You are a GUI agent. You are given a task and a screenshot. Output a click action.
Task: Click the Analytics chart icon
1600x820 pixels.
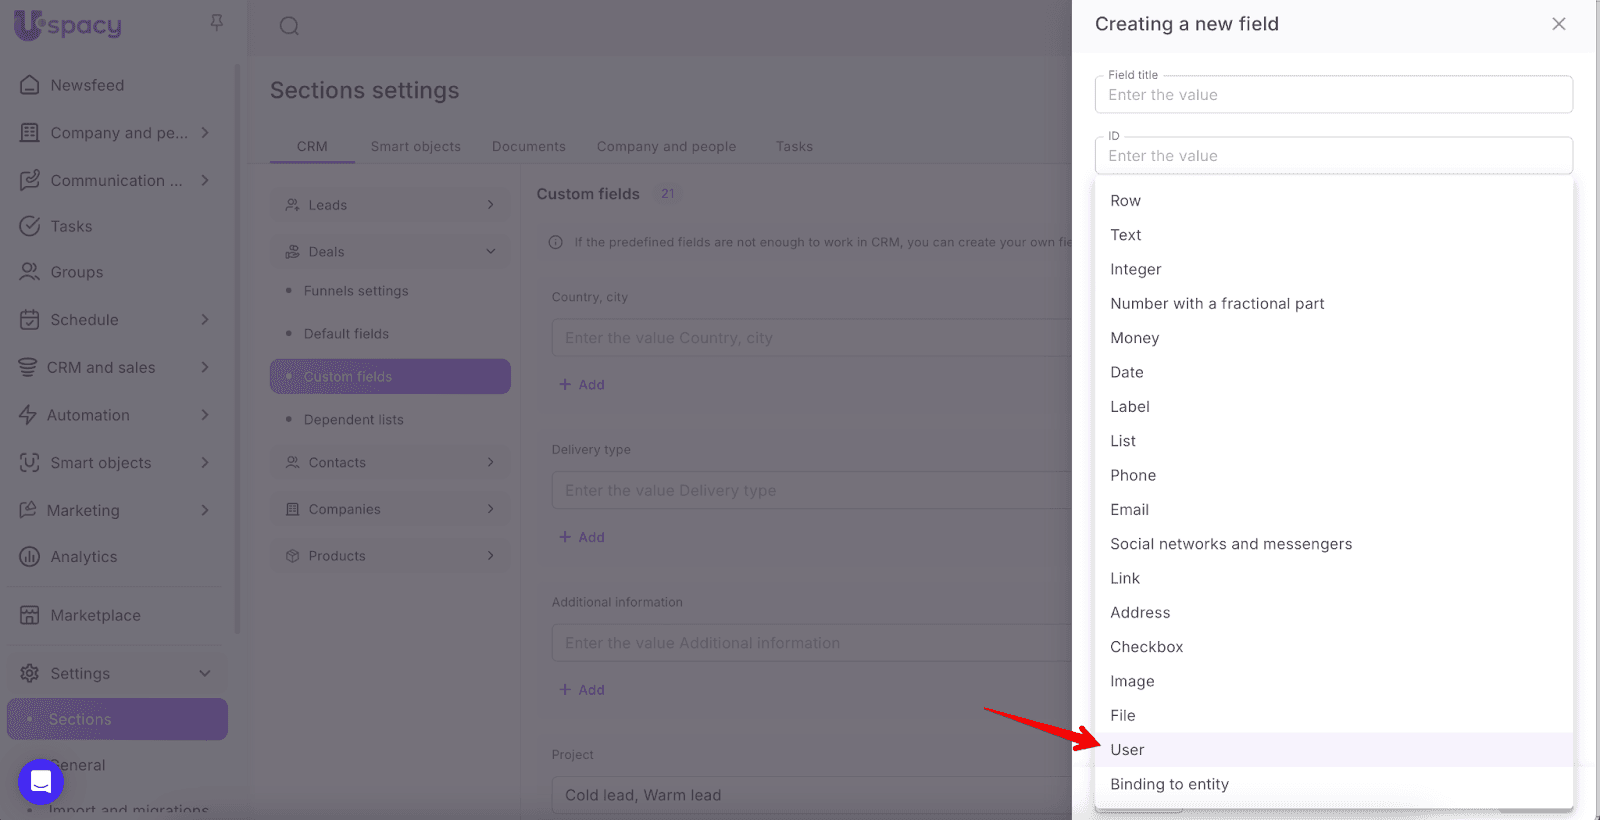[x=30, y=557]
